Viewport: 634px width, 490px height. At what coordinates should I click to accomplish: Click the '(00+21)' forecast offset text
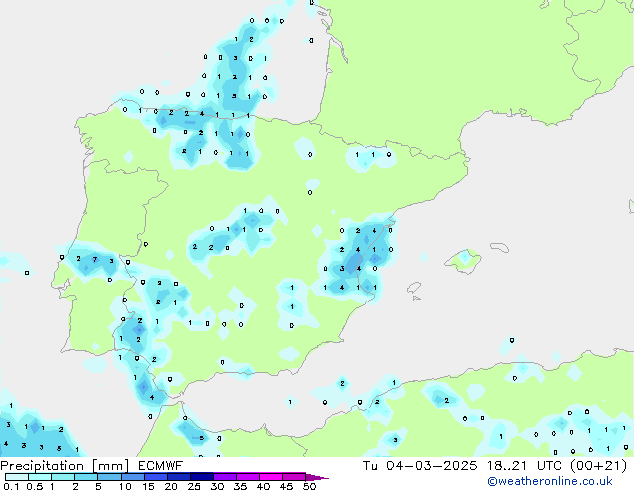[x=598, y=466]
